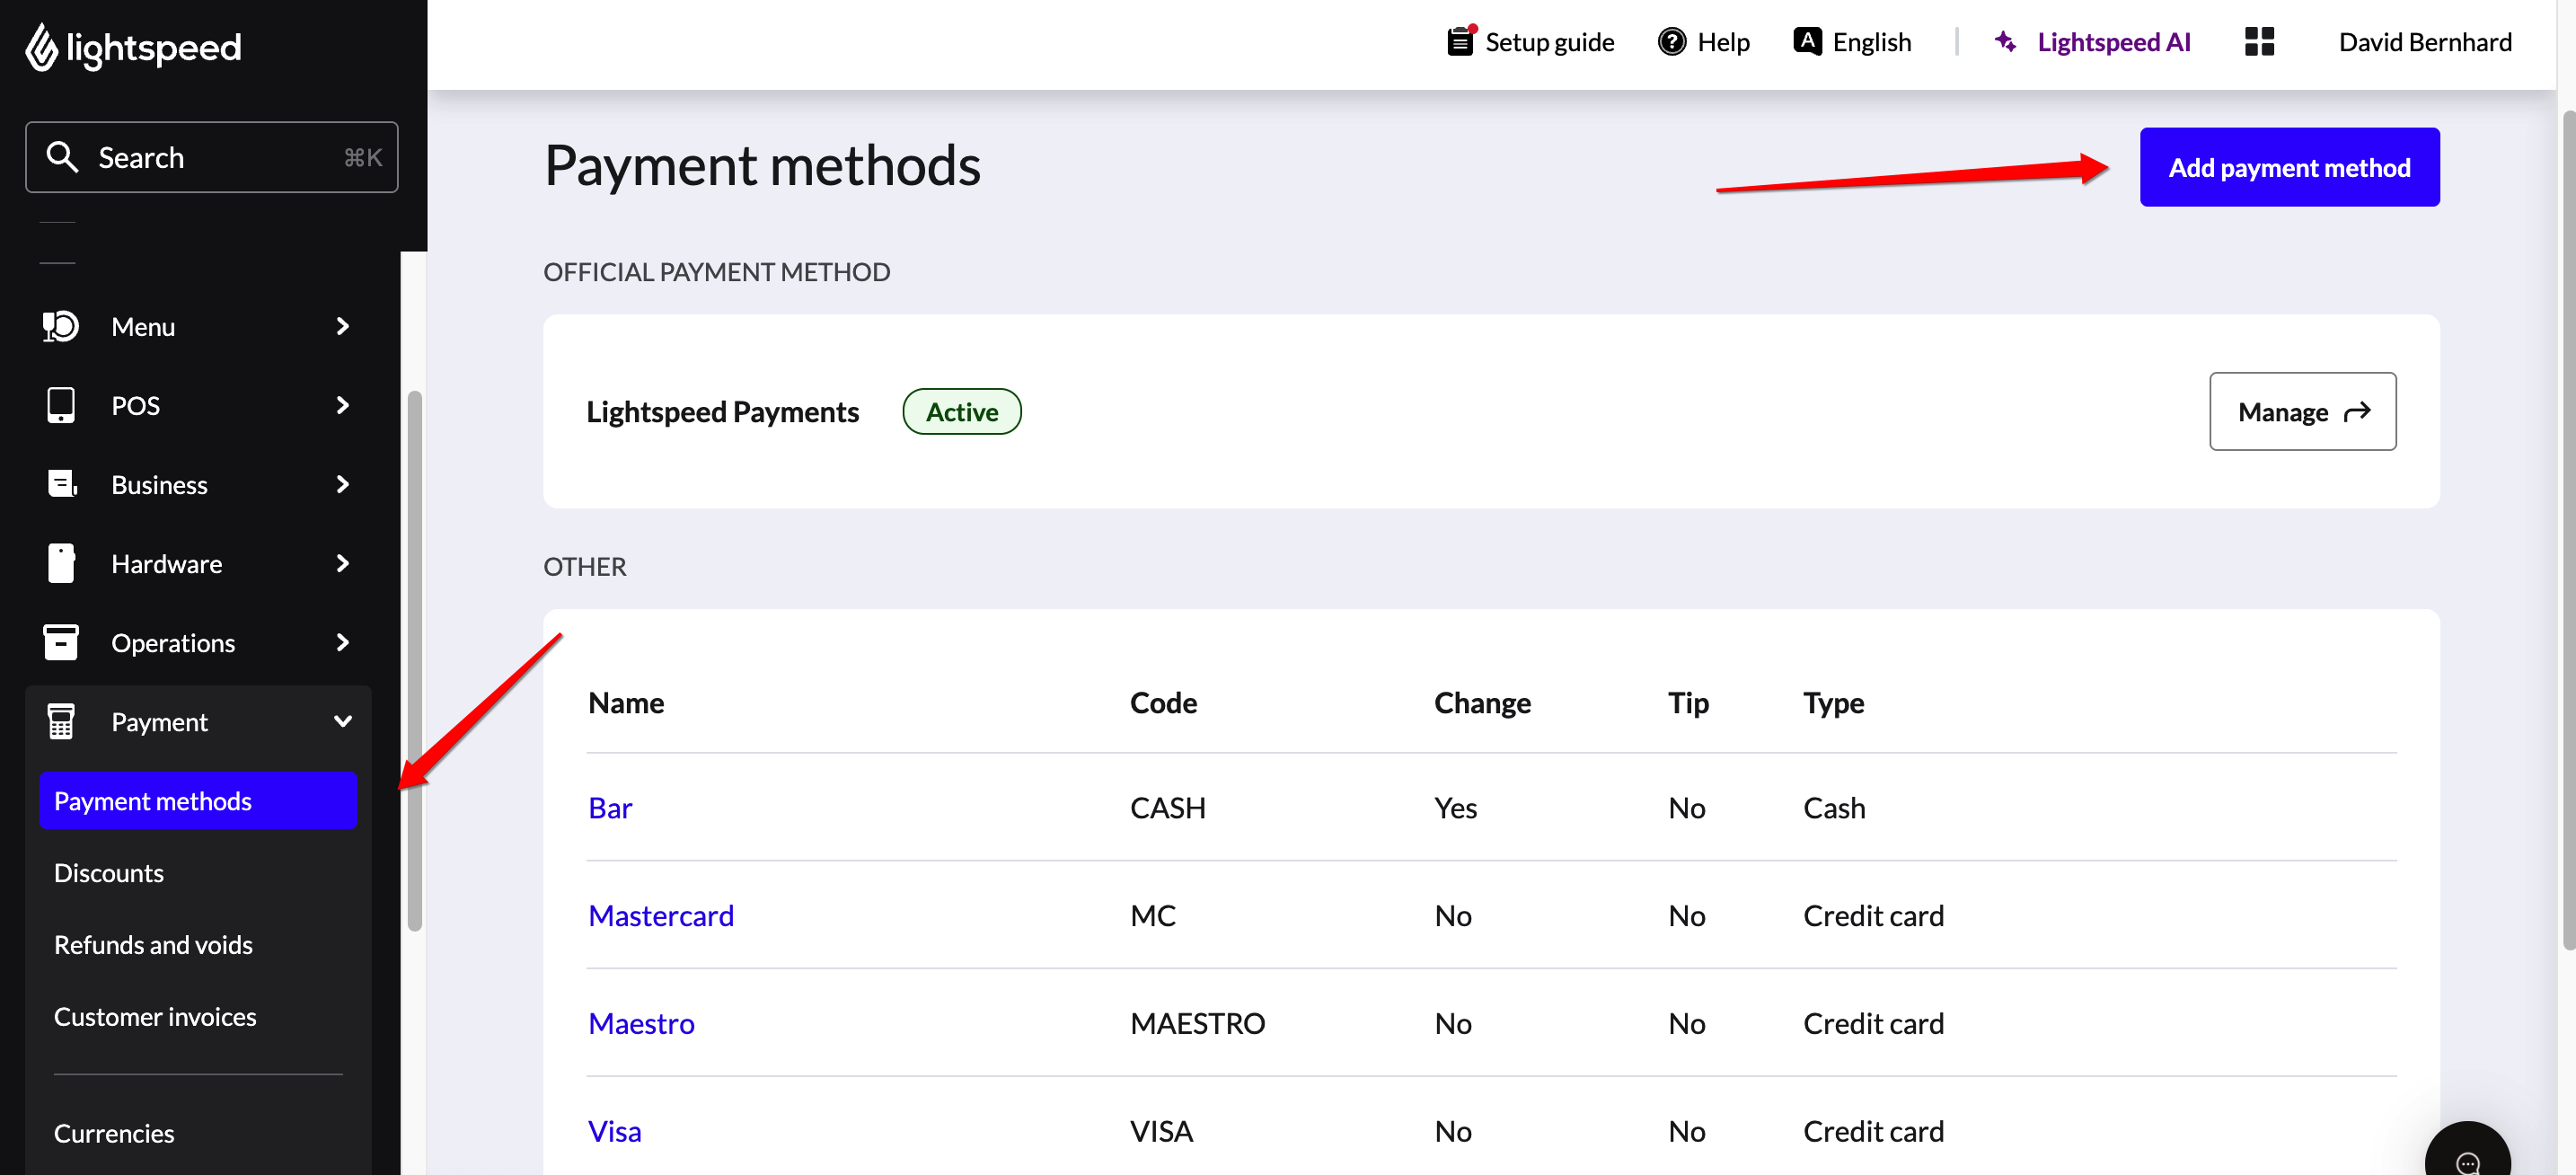Click the Setup guide clipboard icon
Screen dimensions: 2576x1175
pos(1461,41)
